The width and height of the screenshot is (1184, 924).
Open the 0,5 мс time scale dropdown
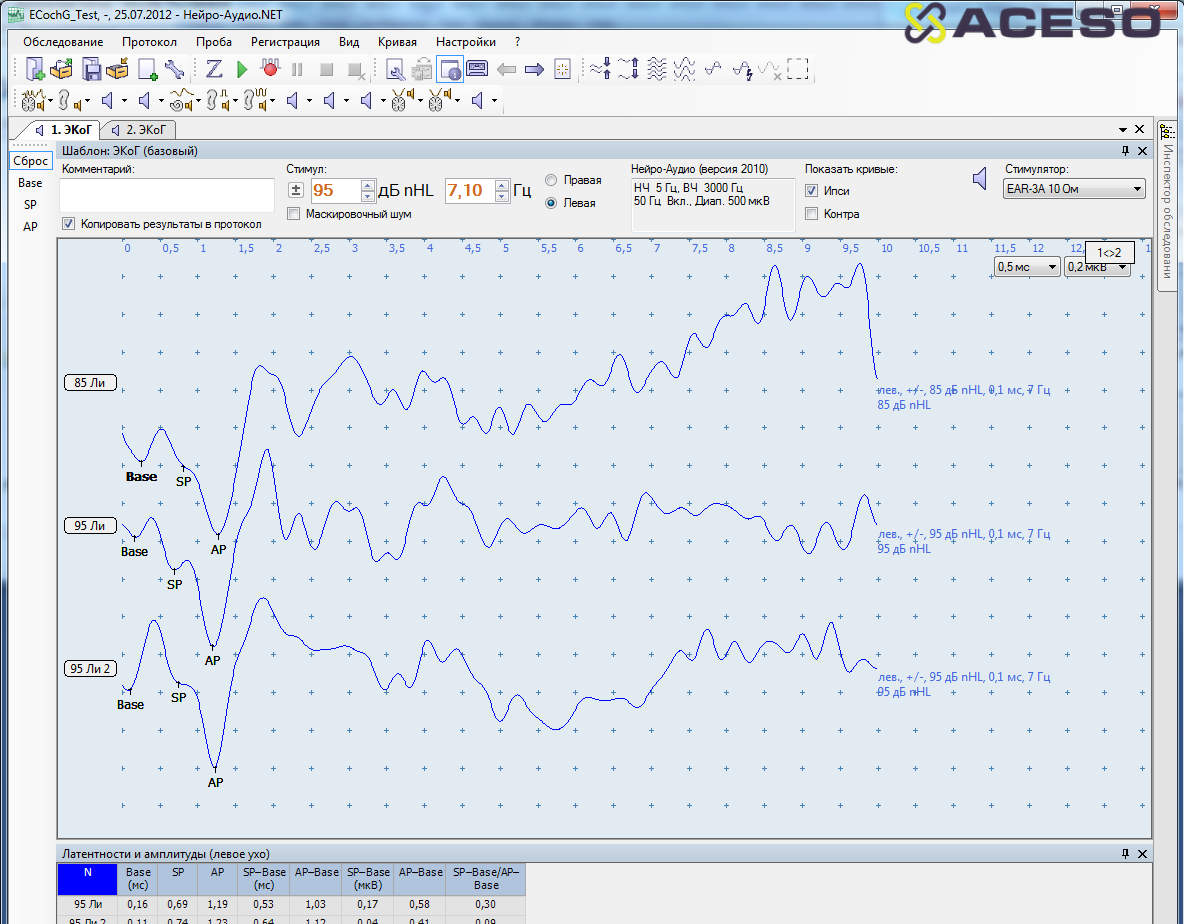tap(1027, 267)
